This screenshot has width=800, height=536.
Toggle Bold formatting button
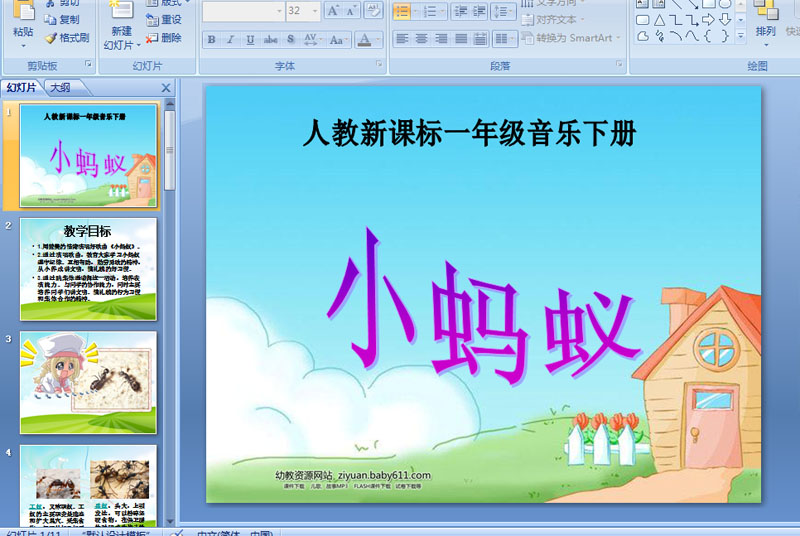[x=211, y=40]
